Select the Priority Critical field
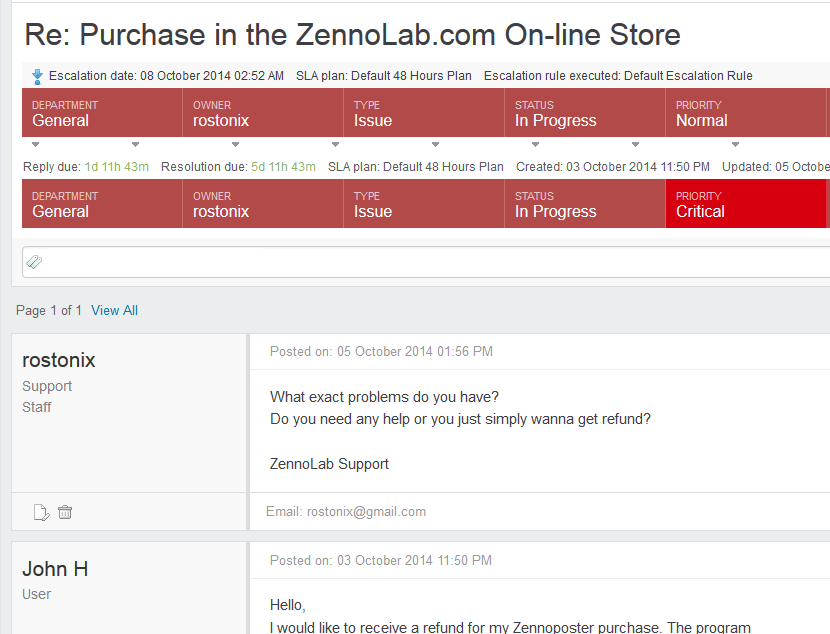The image size is (830, 634). [x=746, y=204]
